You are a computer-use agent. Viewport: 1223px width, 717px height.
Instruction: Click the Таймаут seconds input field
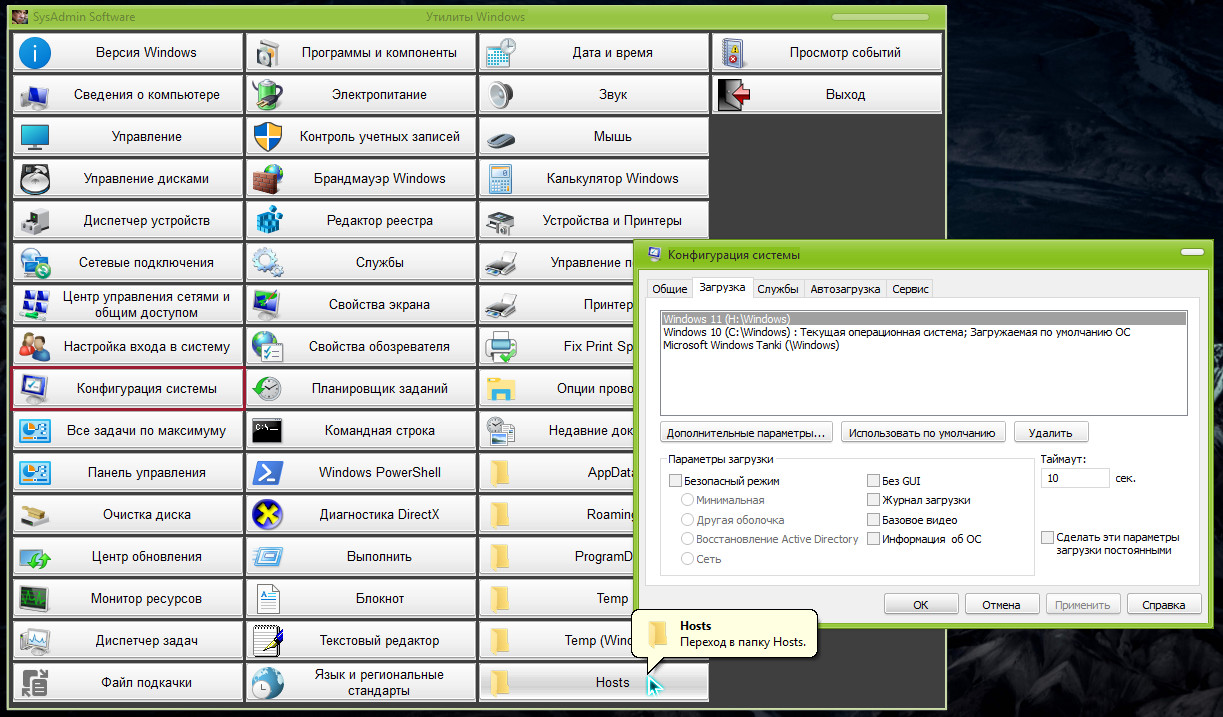click(1074, 479)
